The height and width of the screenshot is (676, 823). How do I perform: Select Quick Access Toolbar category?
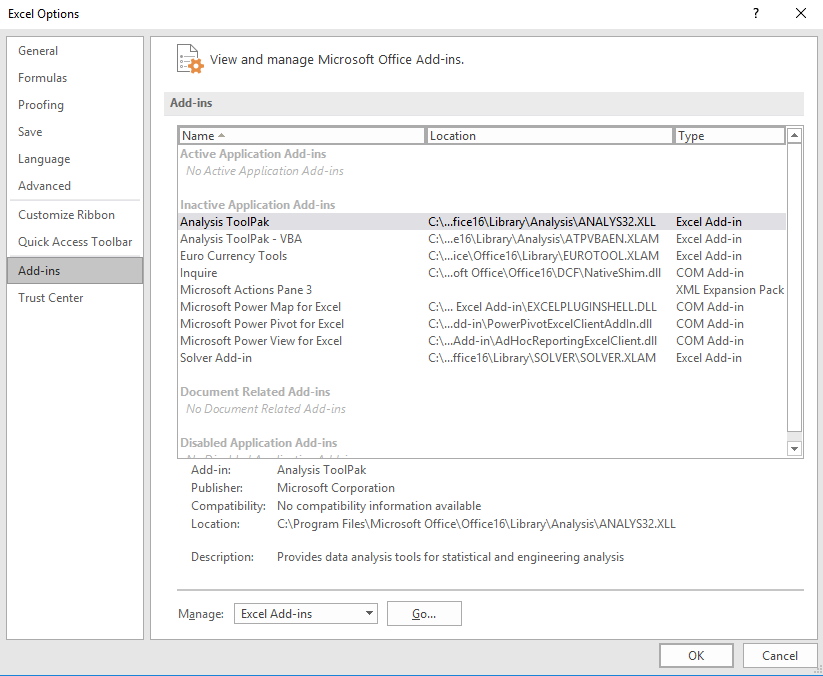tap(75, 242)
